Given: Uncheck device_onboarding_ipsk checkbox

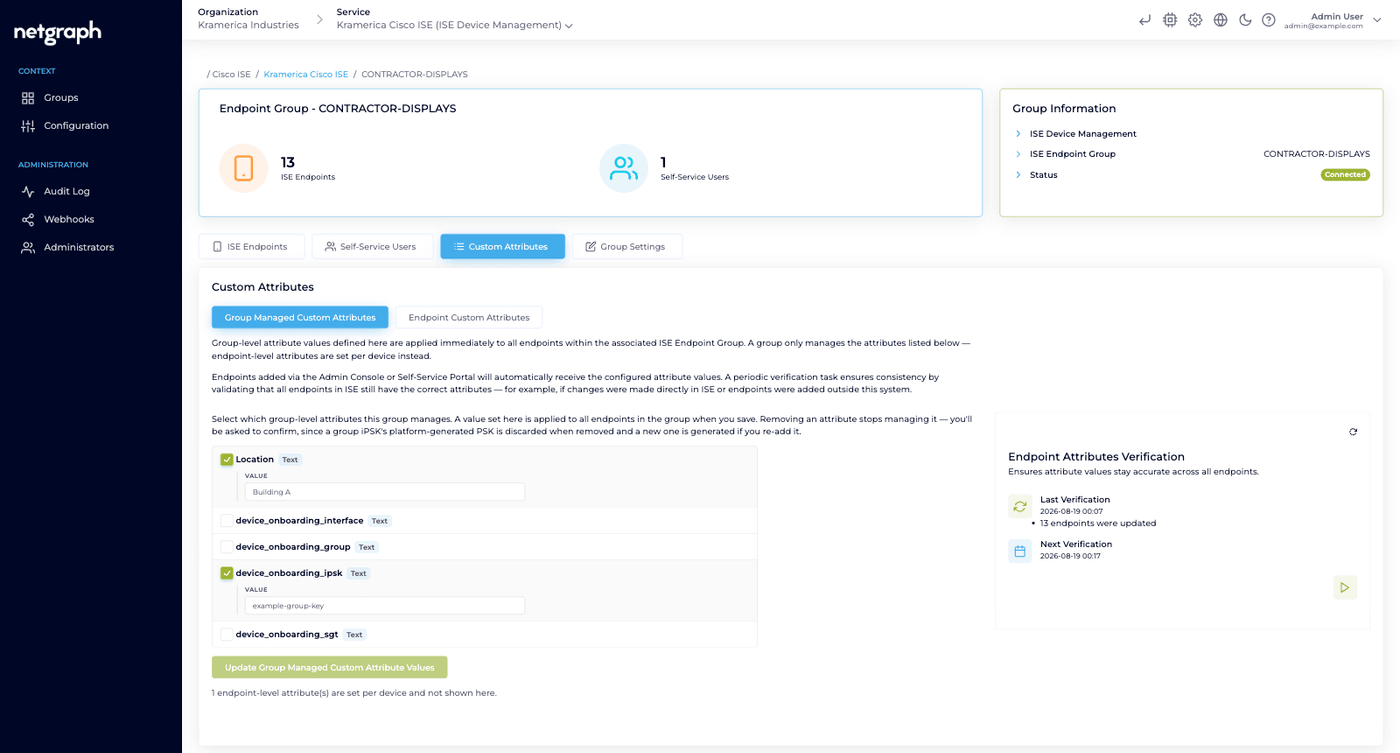Looking at the screenshot, I should click(x=227, y=573).
